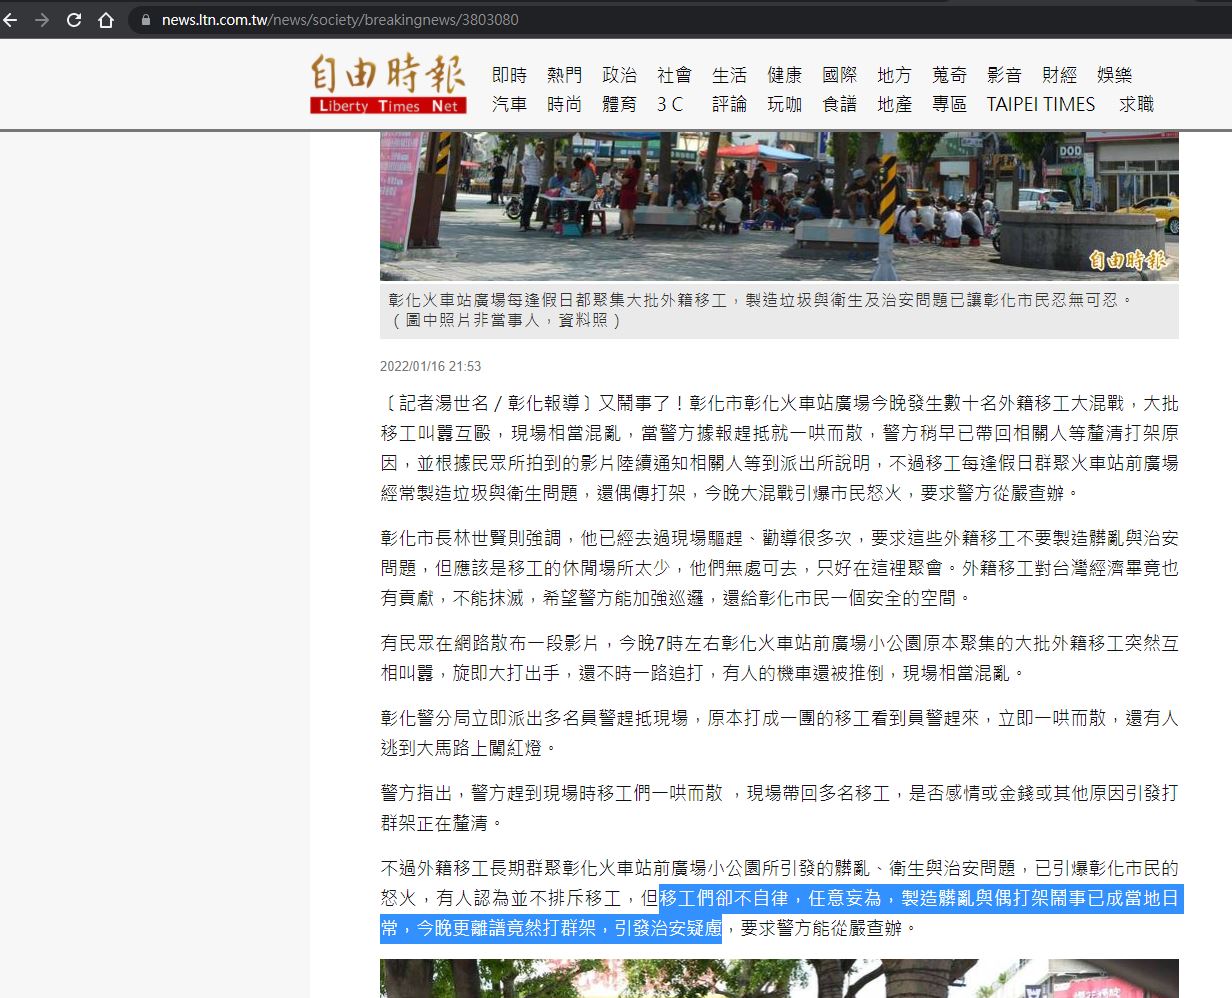Open the 即時 news section
Screen dimensions: 1232x998
tap(509, 75)
